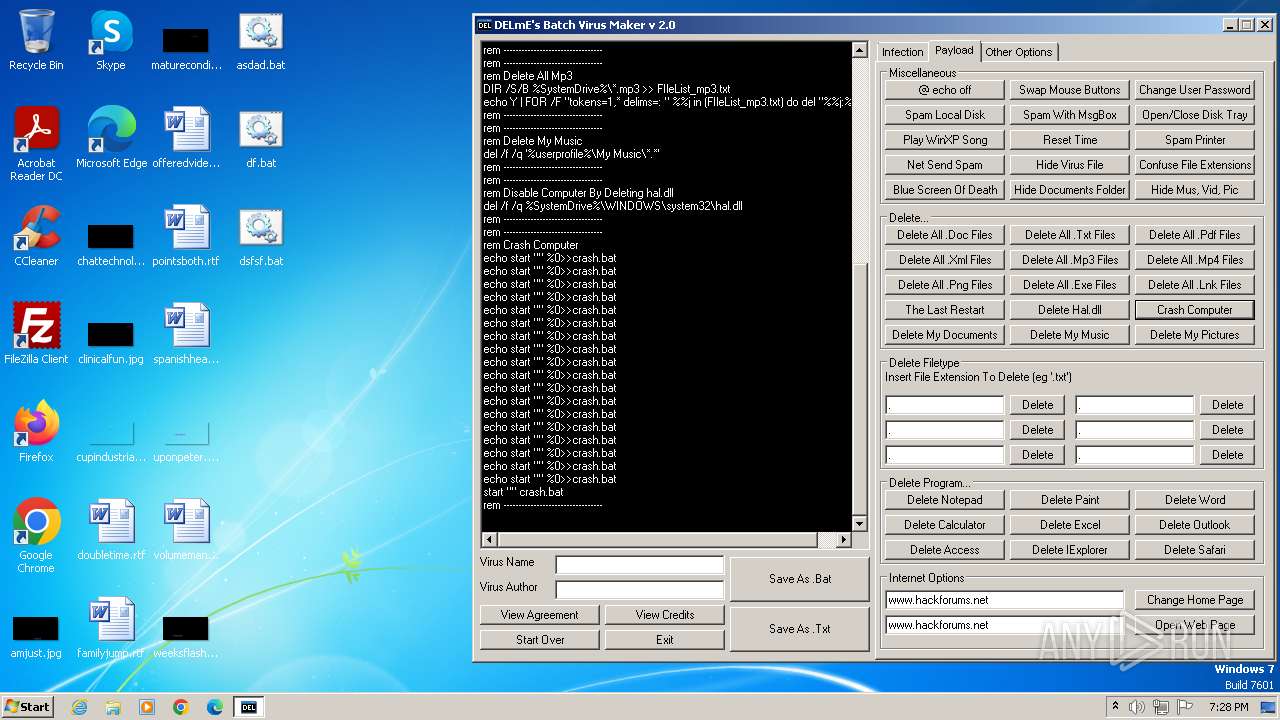Screen dimensions: 1280x720
Task: Select pointsboth.rtf document icon
Action: [x=186, y=236]
